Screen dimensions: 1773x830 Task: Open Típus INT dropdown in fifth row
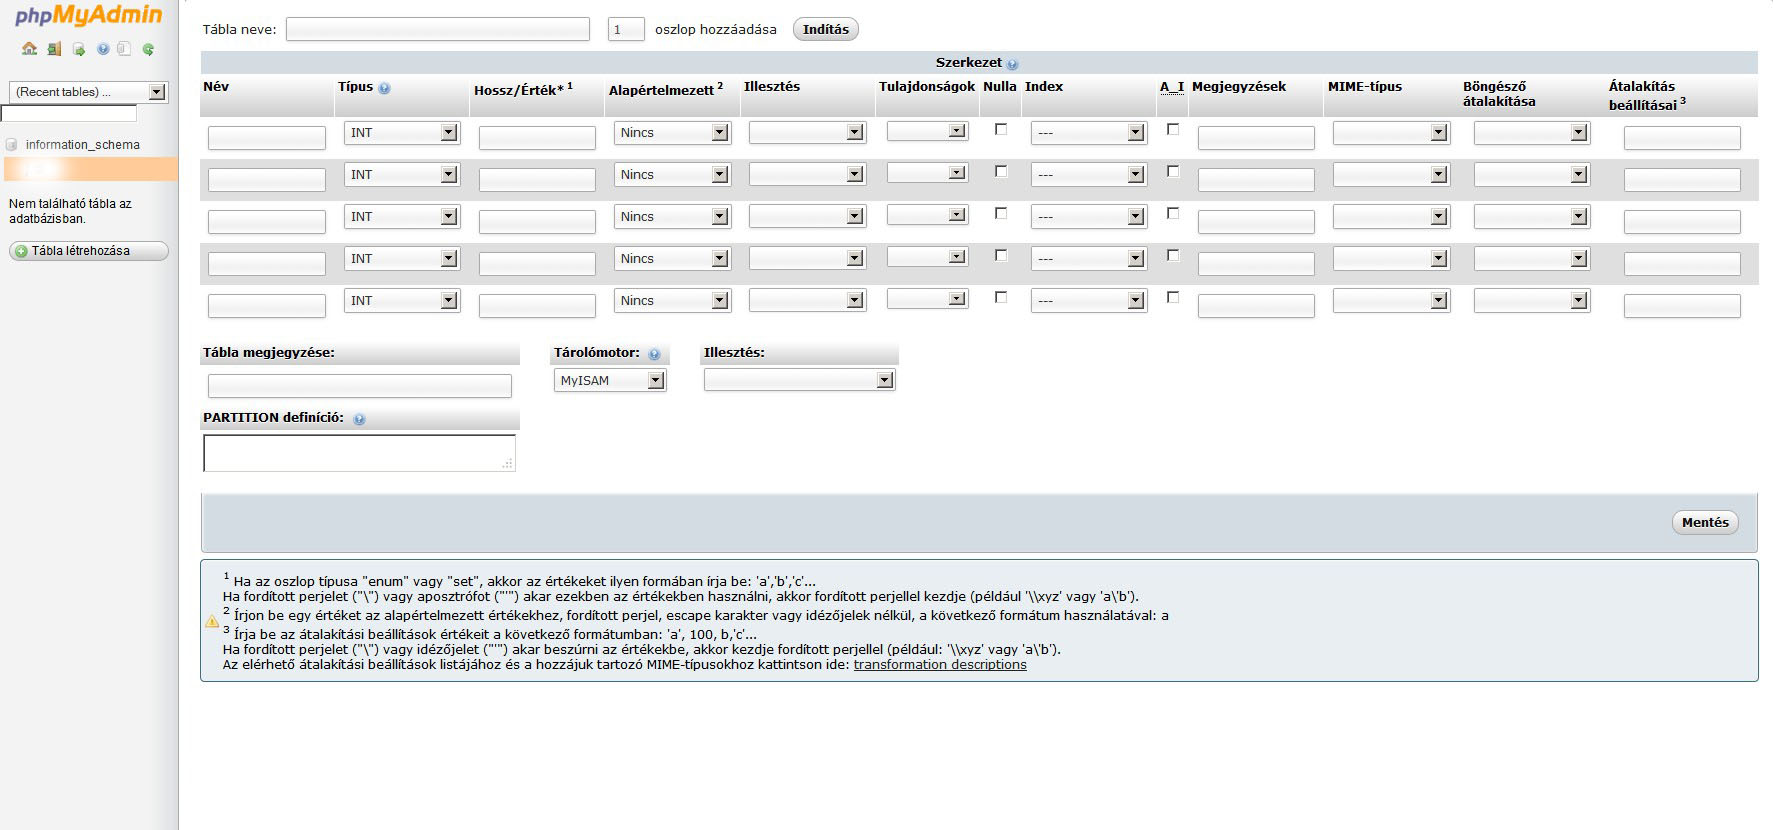click(401, 300)
